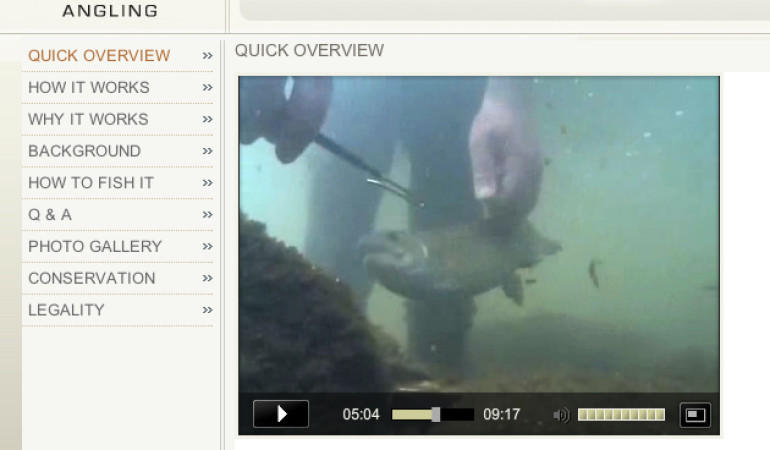Click the chevron arrows beside Quick Overview
Viewport: 770px width, 450px height.
coord(207,56)
